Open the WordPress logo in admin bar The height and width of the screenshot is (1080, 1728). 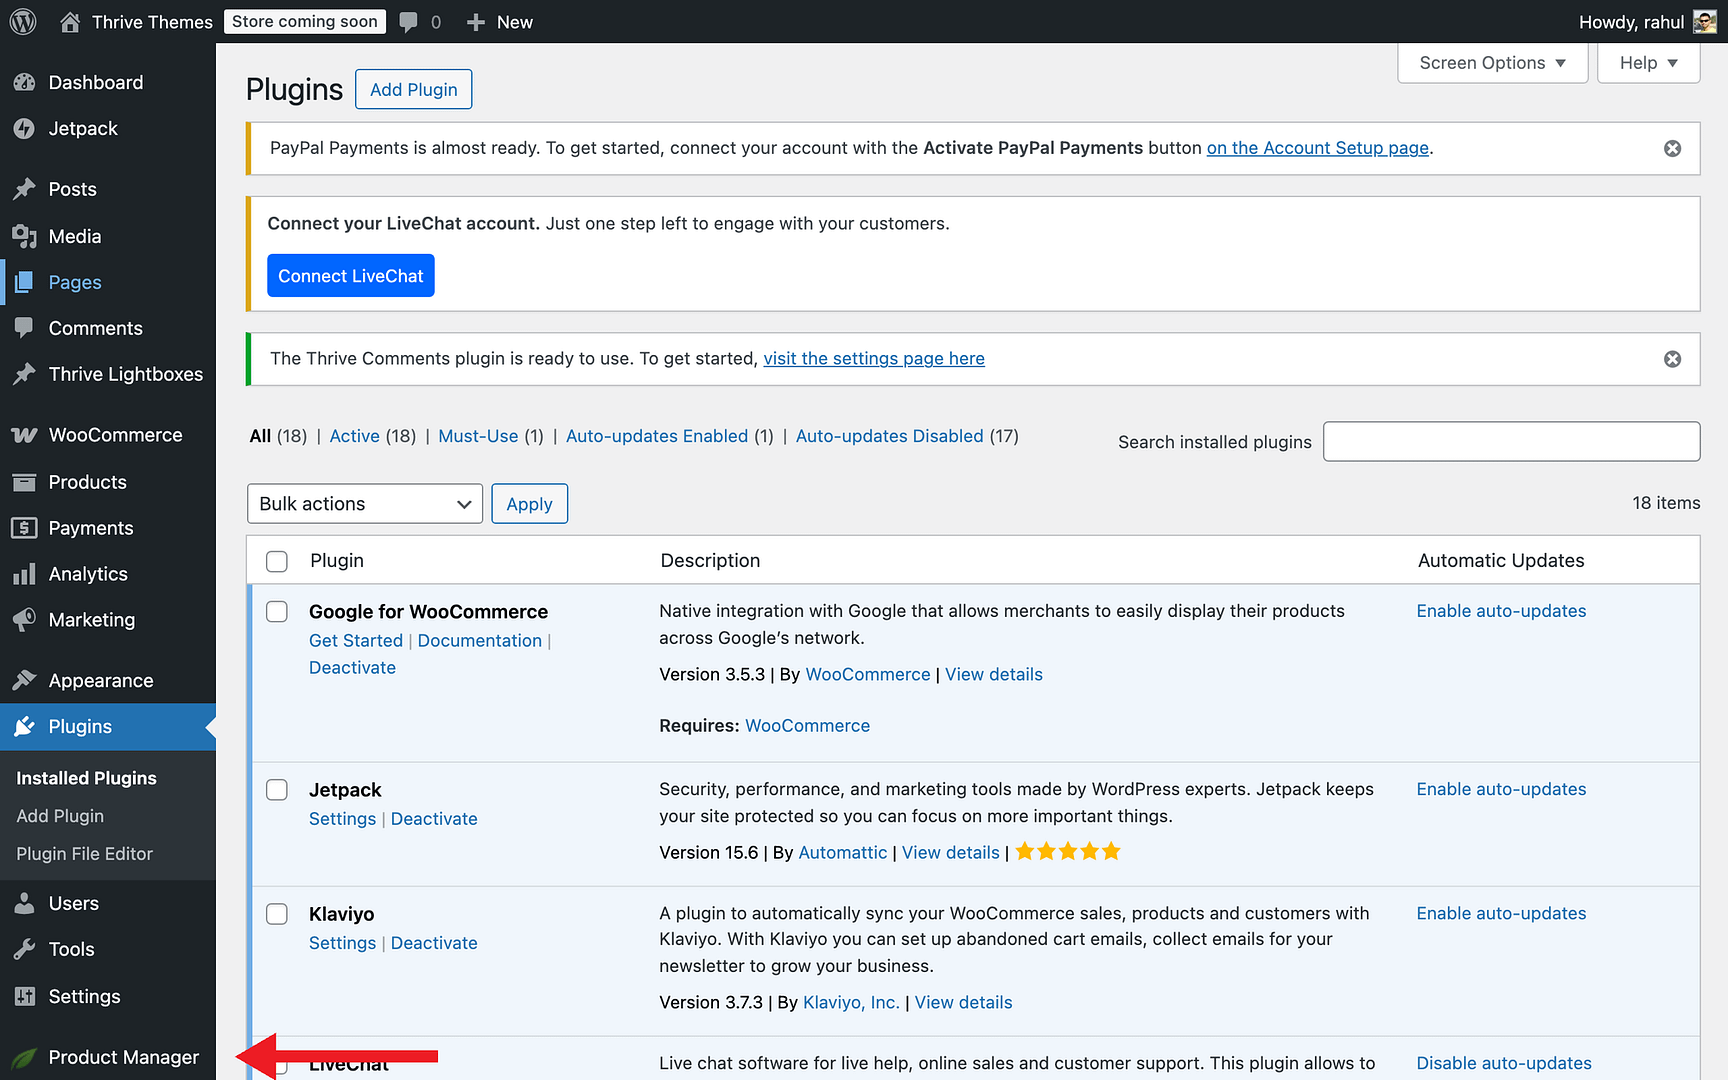[x=22, y=21]
